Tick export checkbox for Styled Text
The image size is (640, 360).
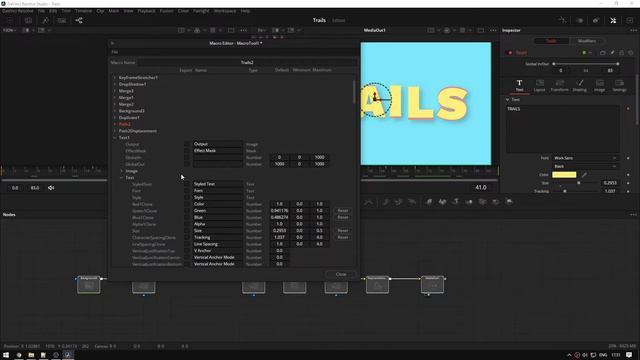pos(187,184)
